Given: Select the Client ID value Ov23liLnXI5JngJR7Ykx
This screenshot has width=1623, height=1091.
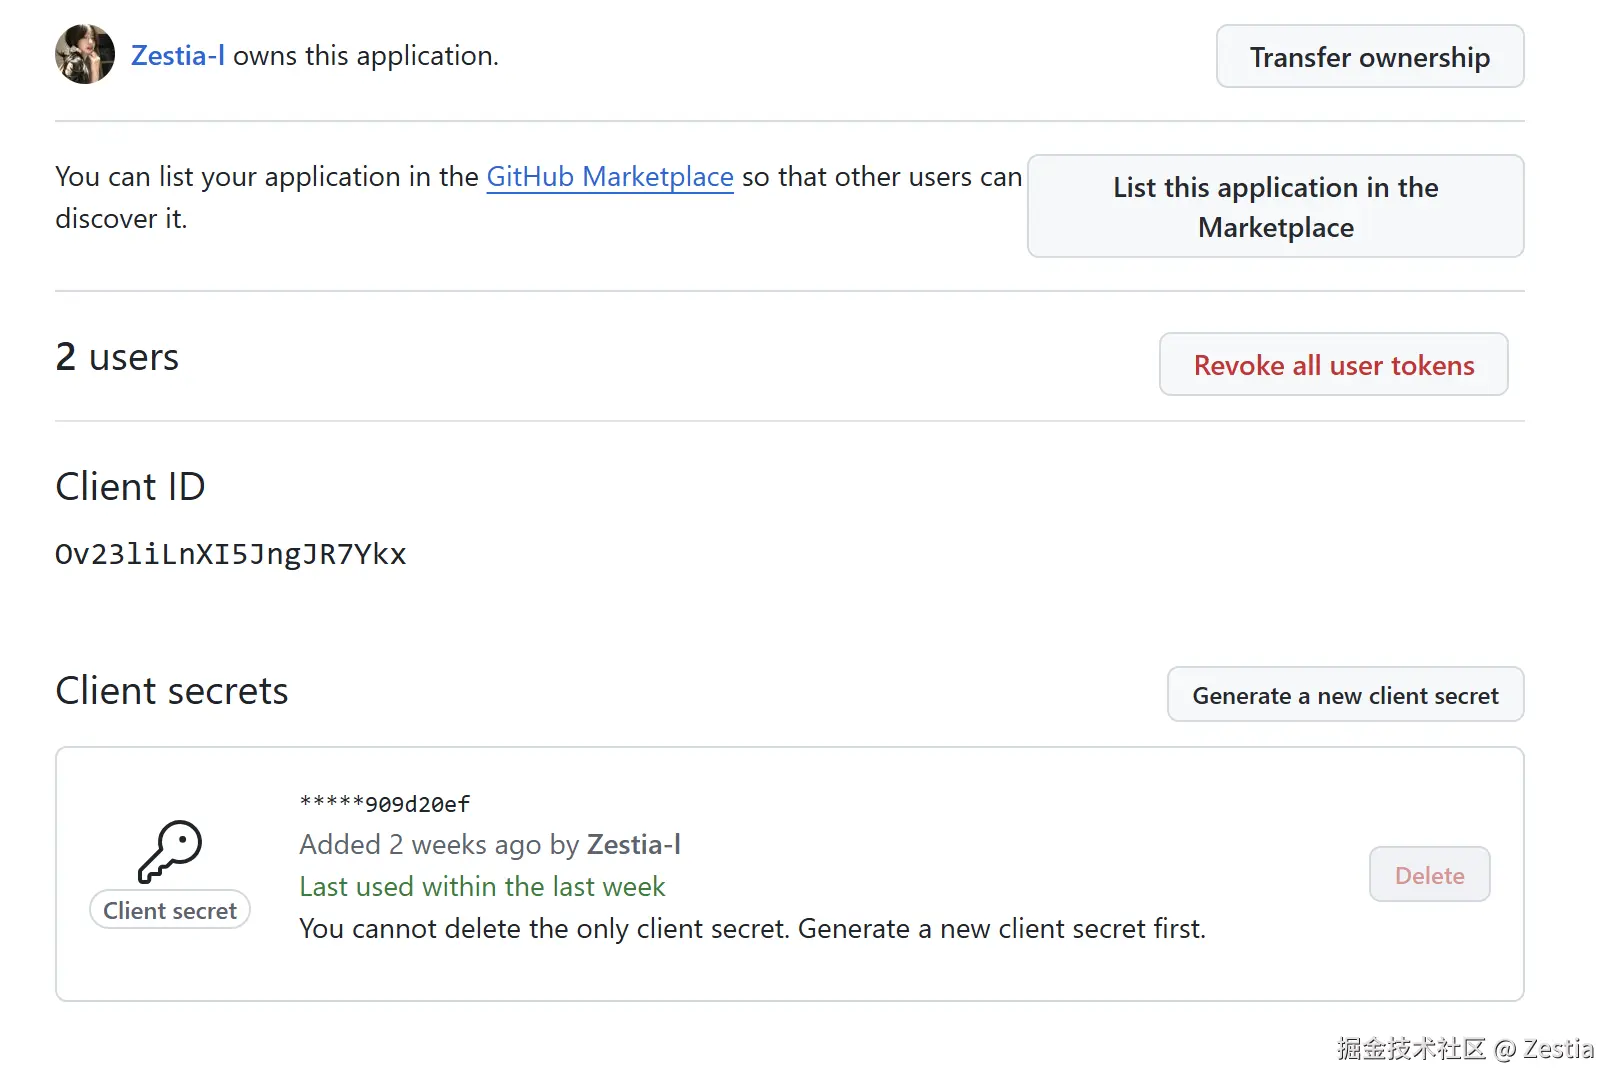Looking at the screenshot, I should 230,554.
